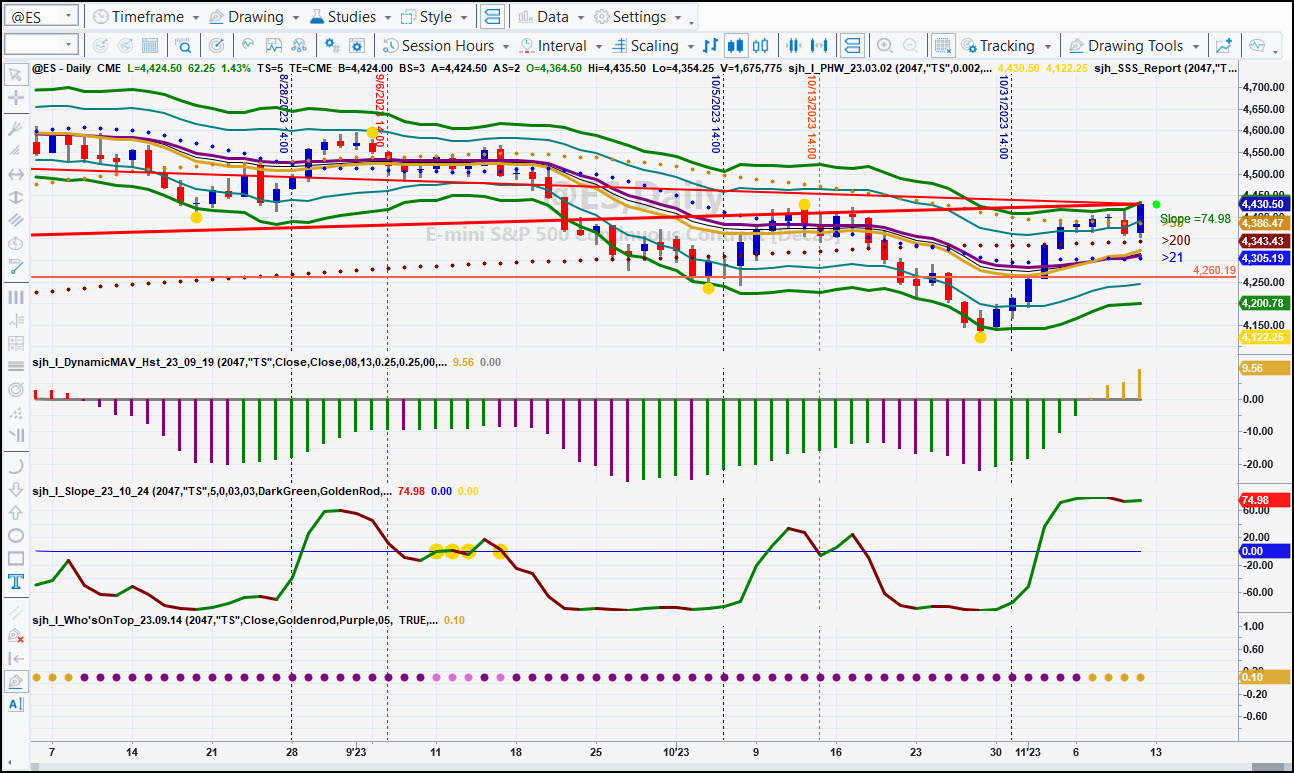Image resolution: width=1294 pixels, height=773 pixels.
Task: Click the delete drawings red X icon
Action: (15, 635)
